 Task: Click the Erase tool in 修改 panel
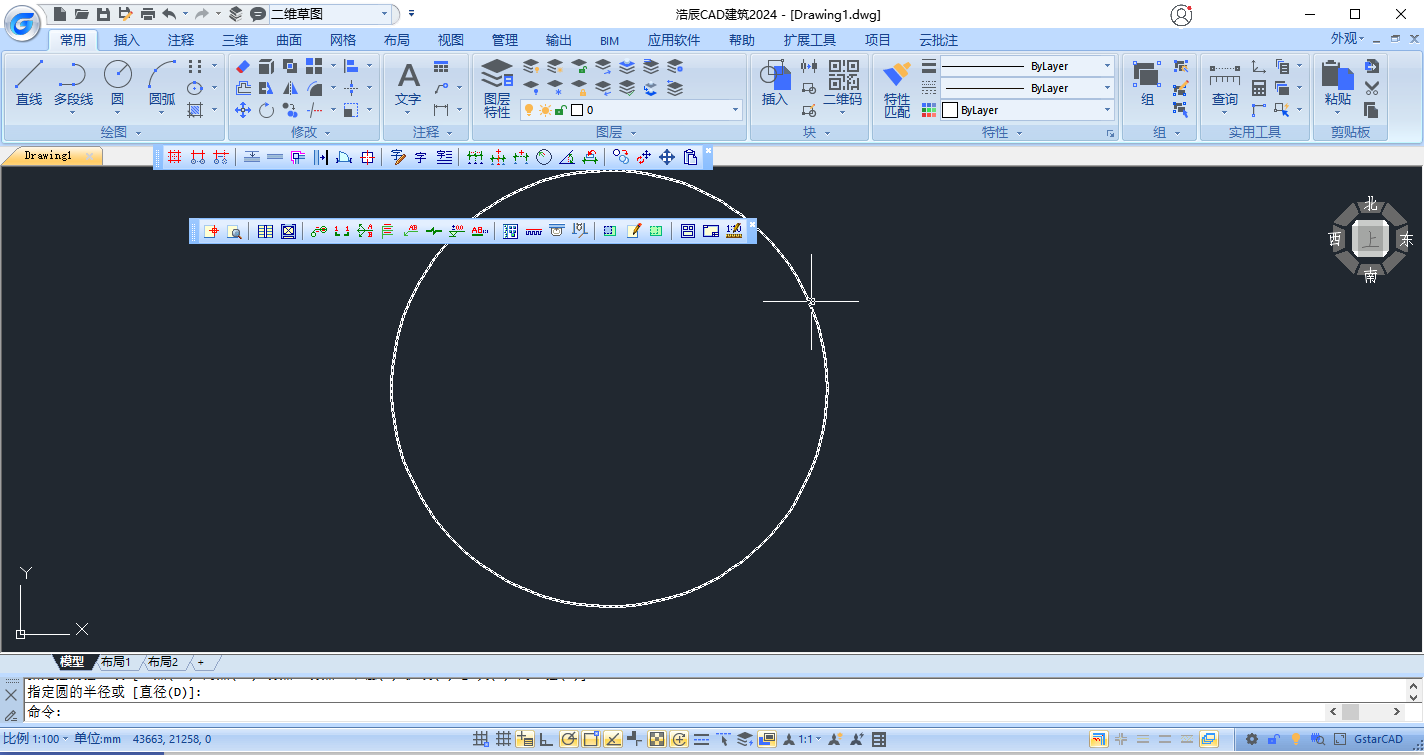coord(242,66)
